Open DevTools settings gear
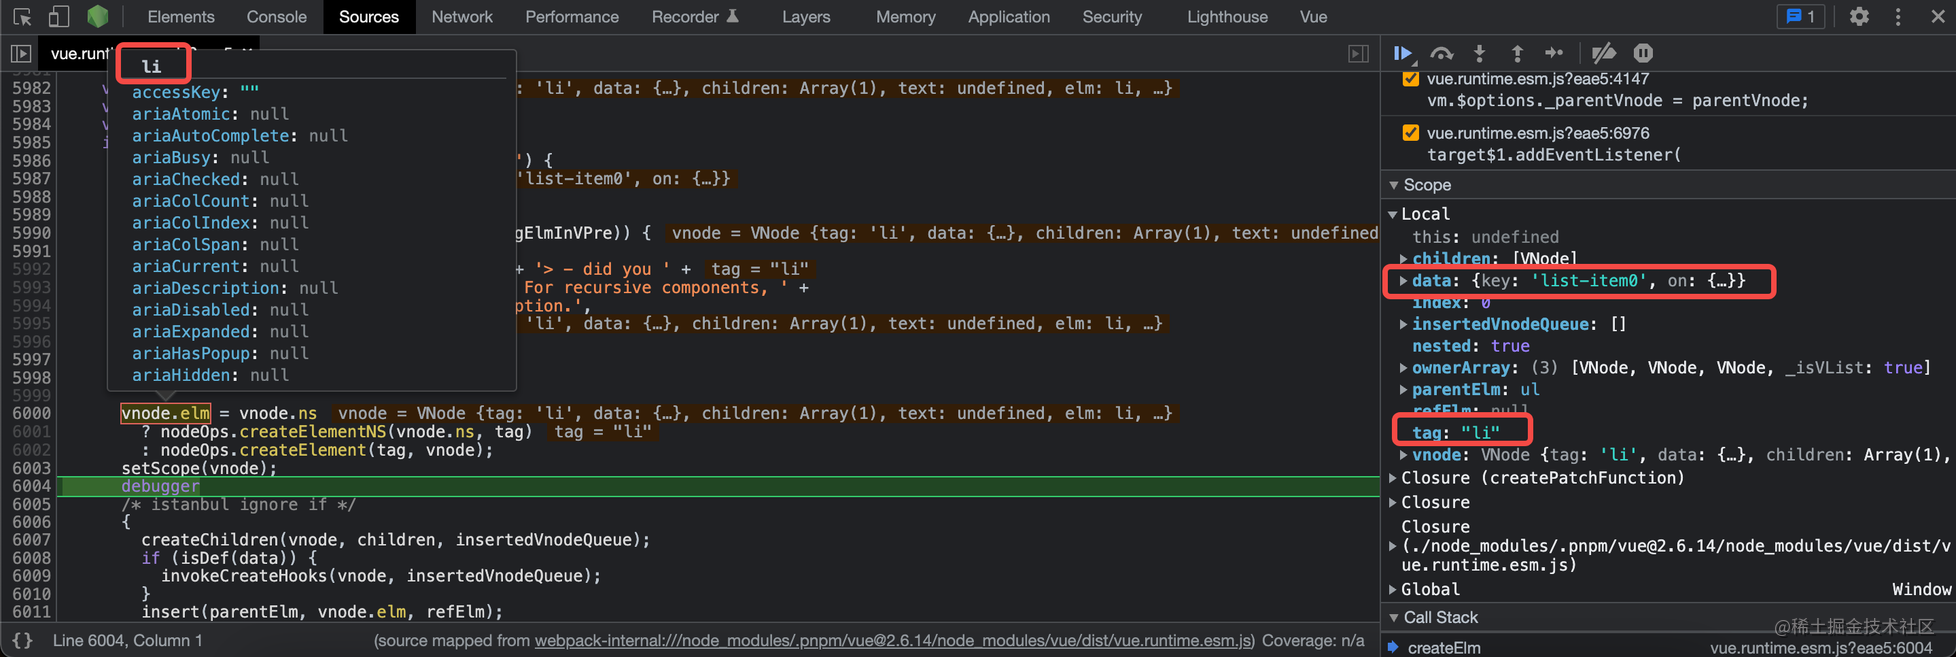 [1859, 17]
